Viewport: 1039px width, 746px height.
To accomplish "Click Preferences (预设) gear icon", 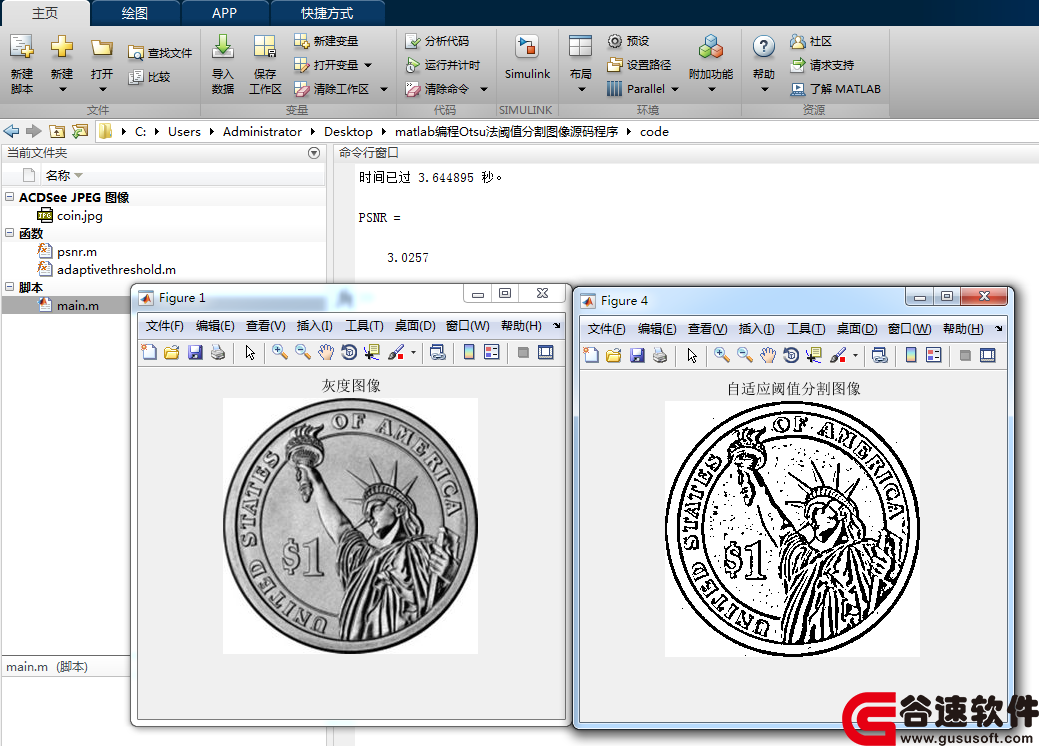I will coord(615,41).
